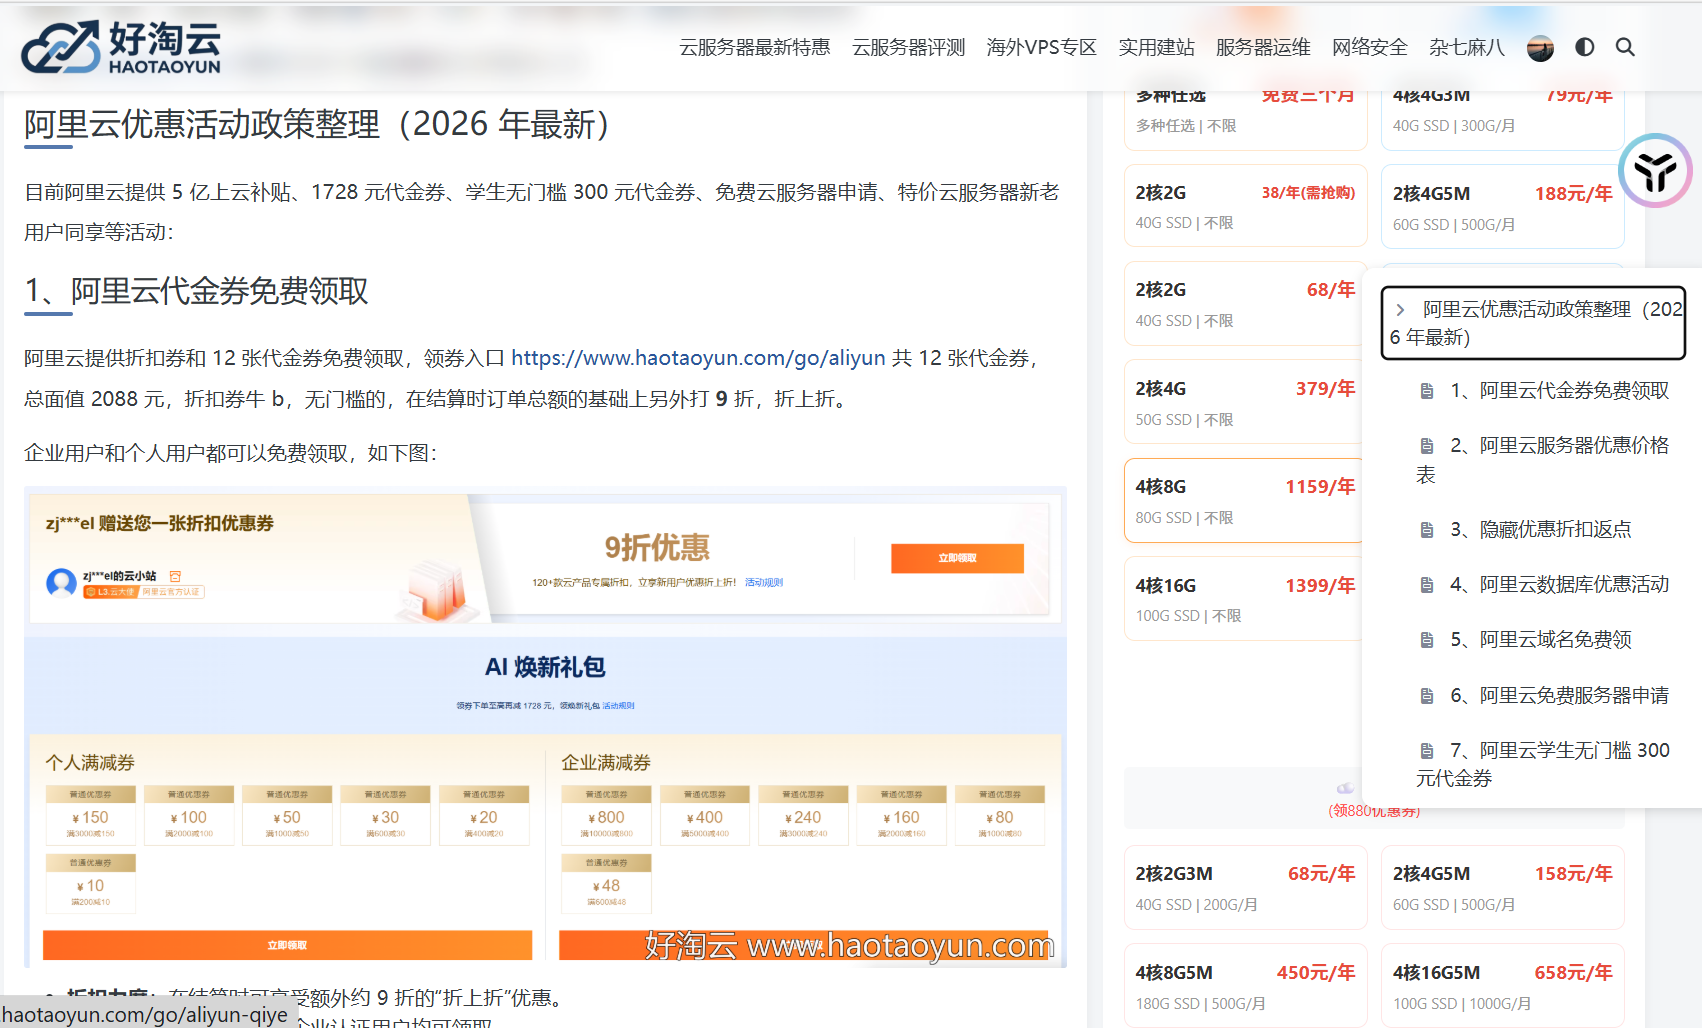Open 4核16G 1399/年 server card
1702x1028 pixels.
coord(1244,599)
